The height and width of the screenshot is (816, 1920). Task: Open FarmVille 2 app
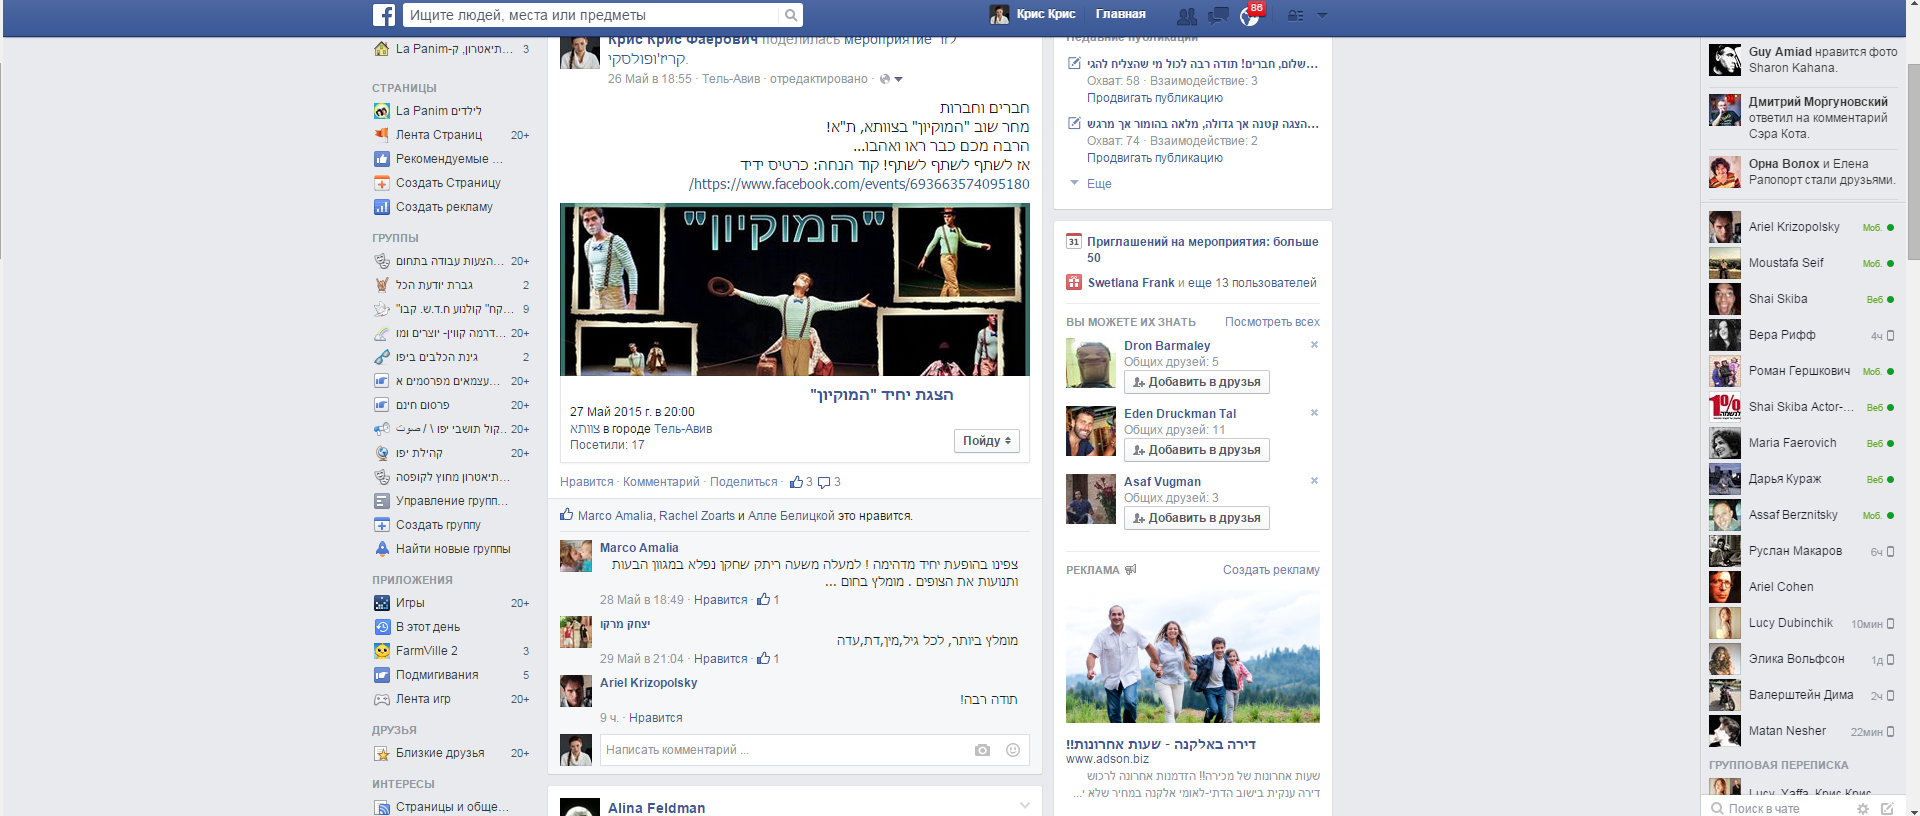click(452, 651)
